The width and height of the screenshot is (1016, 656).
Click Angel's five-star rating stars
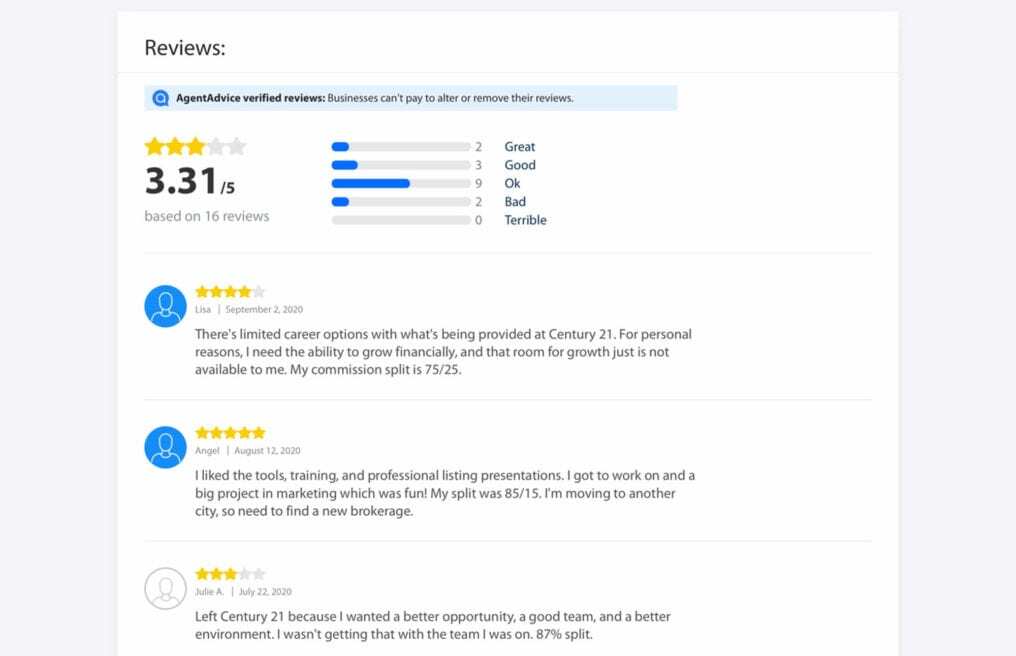(x=230, y=433)
